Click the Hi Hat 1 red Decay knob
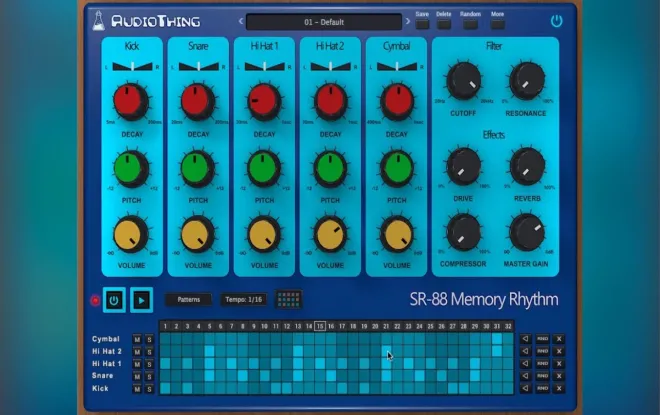Image resolution: width=660 pixels, height=415 pixels. 263,102
